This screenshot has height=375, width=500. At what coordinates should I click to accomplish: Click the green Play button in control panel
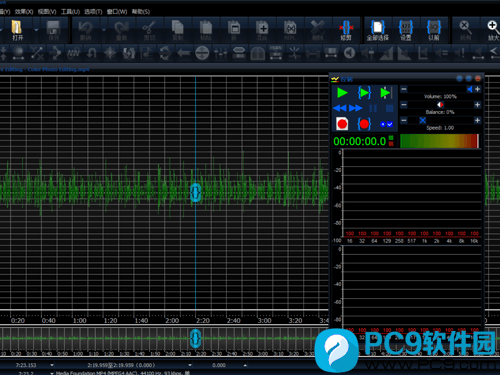point(342,93)
